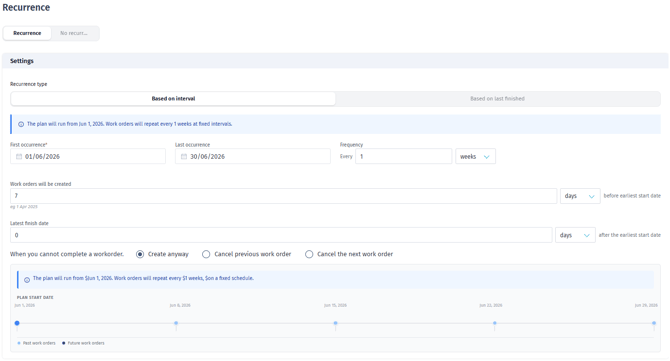The height and width of the screenshot is (361, 670).
Task: Click the Work orders will be created field
Action: tap(283, 196)
